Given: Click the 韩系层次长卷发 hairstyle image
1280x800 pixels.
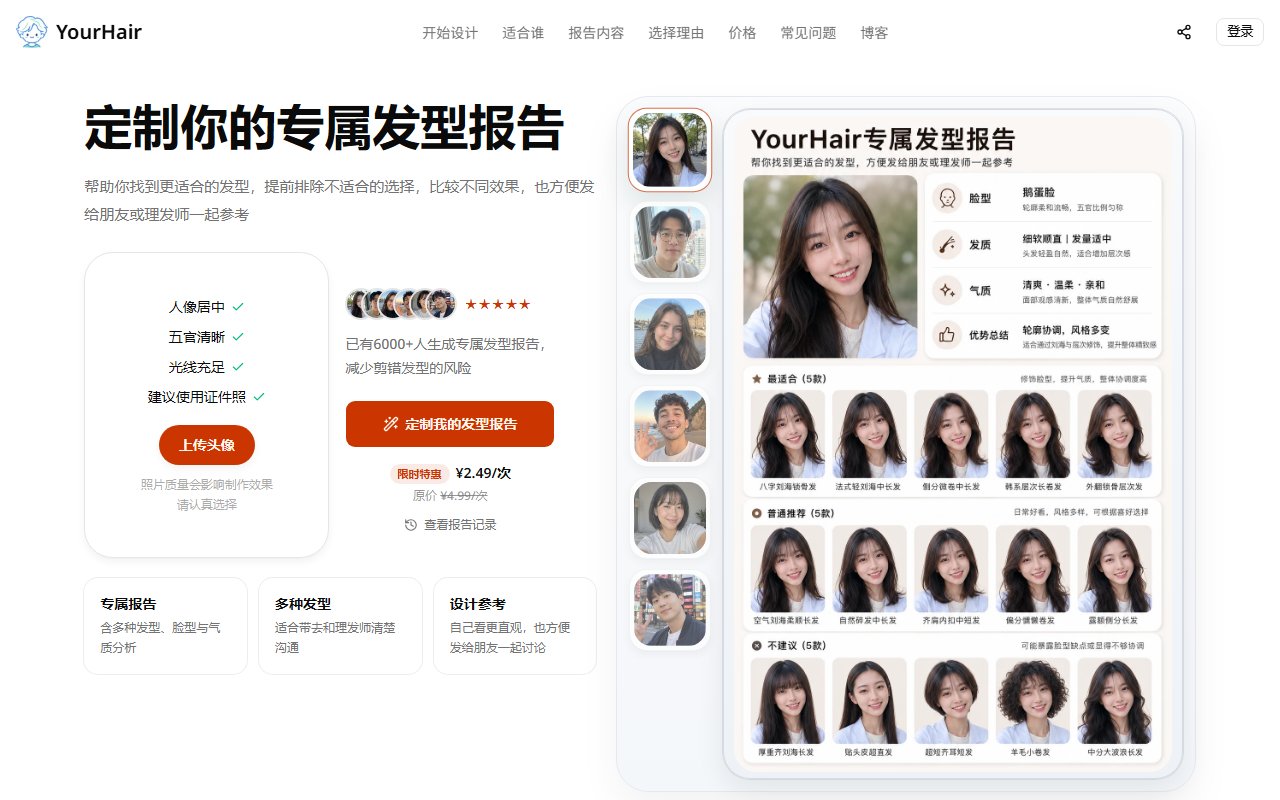Looking at the screenshot, I should (1033, 434).
